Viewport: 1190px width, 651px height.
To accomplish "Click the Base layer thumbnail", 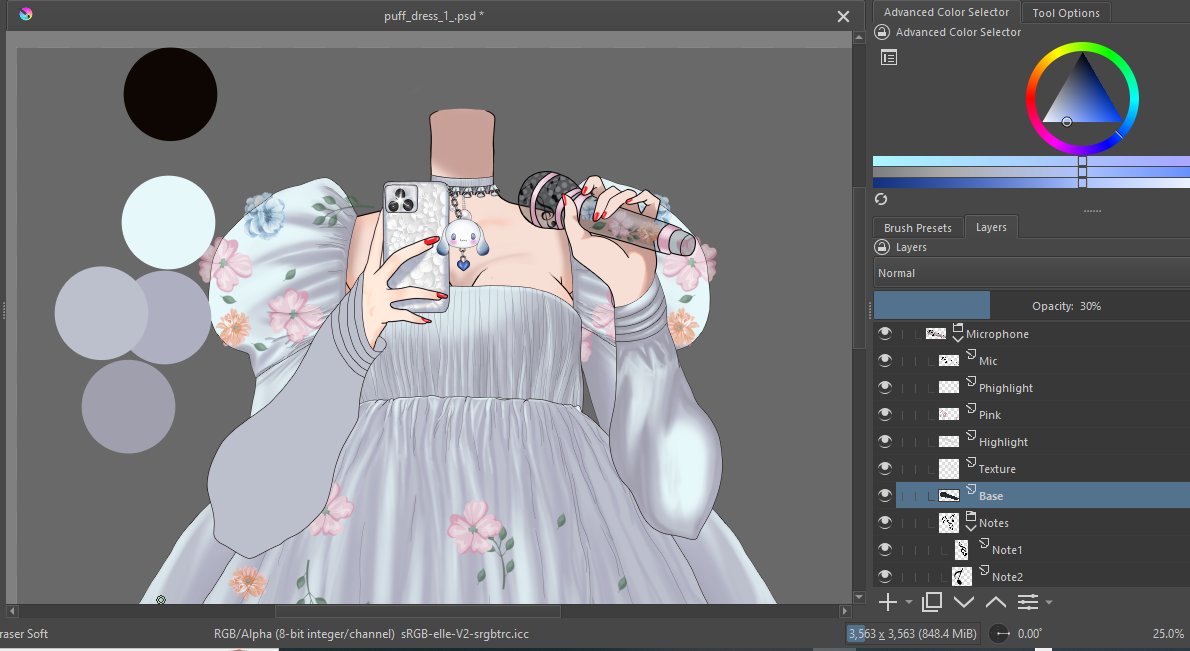I will 949,495.
